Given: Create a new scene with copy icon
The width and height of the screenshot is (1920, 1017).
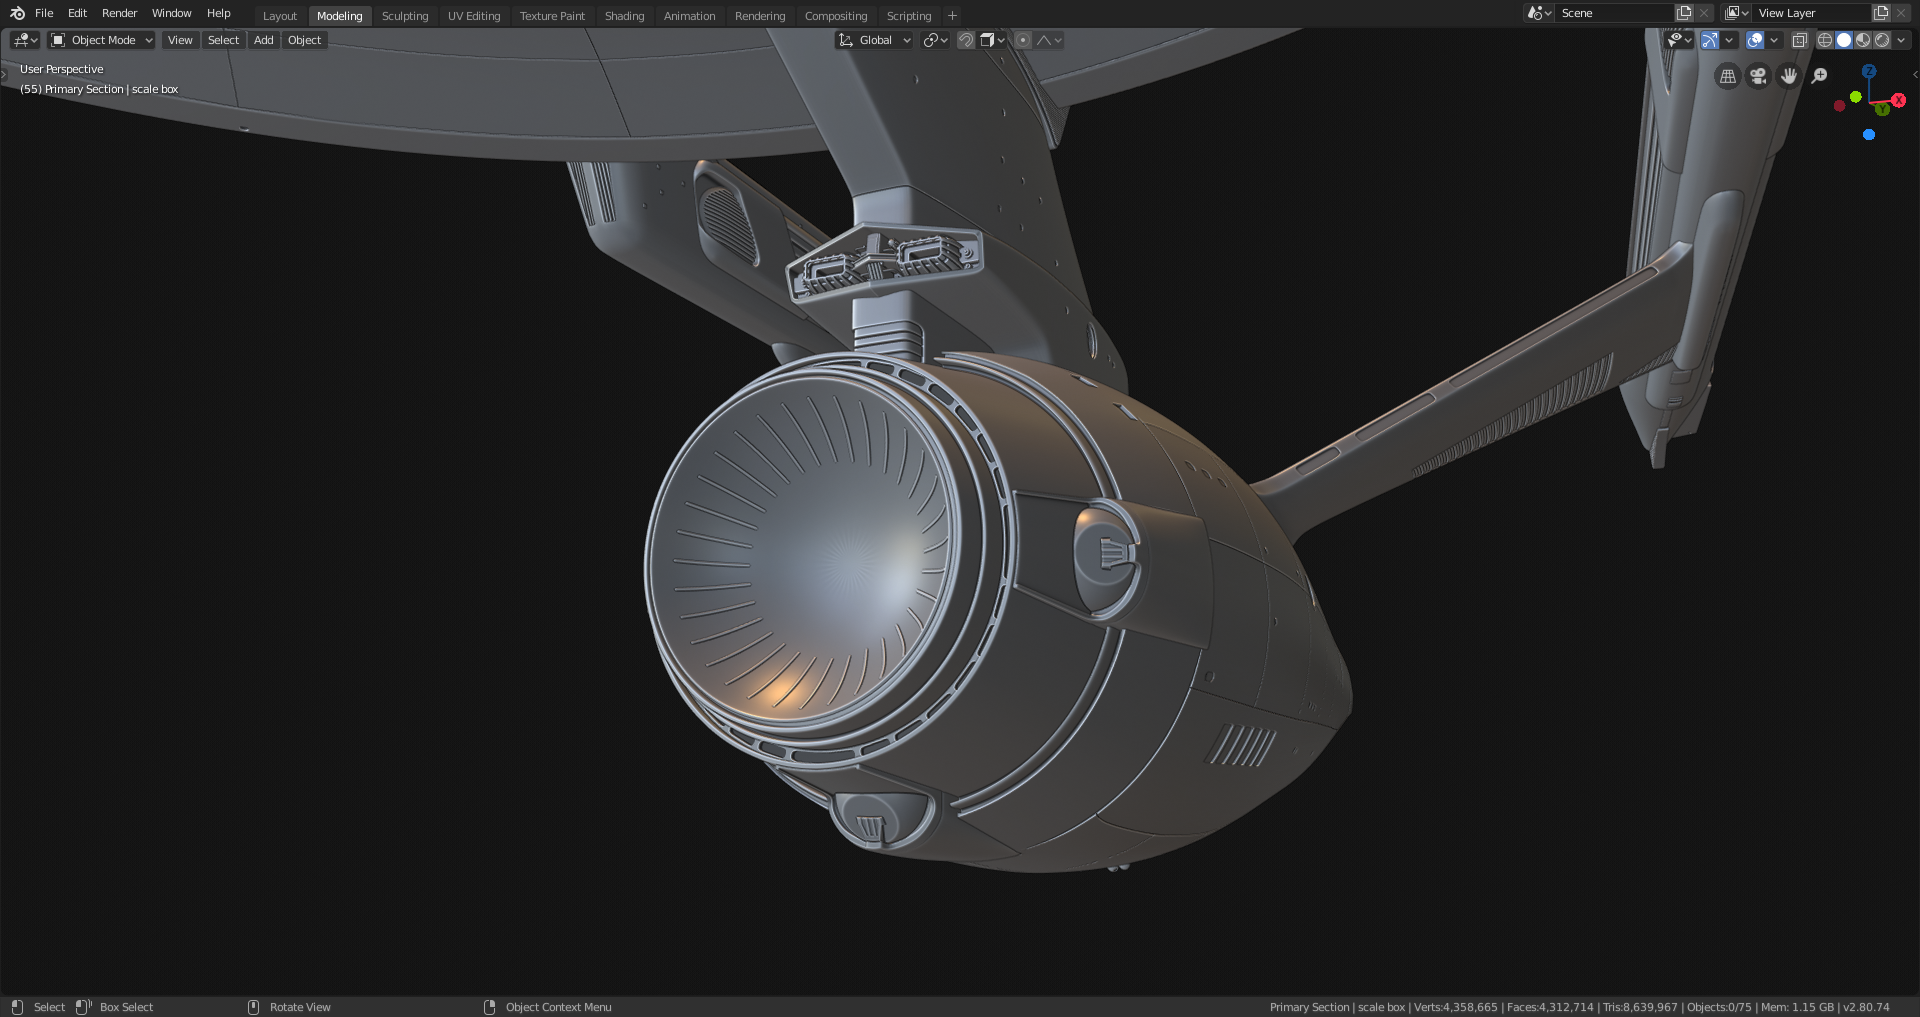Looking at the screenshot, I should 1684,13.
